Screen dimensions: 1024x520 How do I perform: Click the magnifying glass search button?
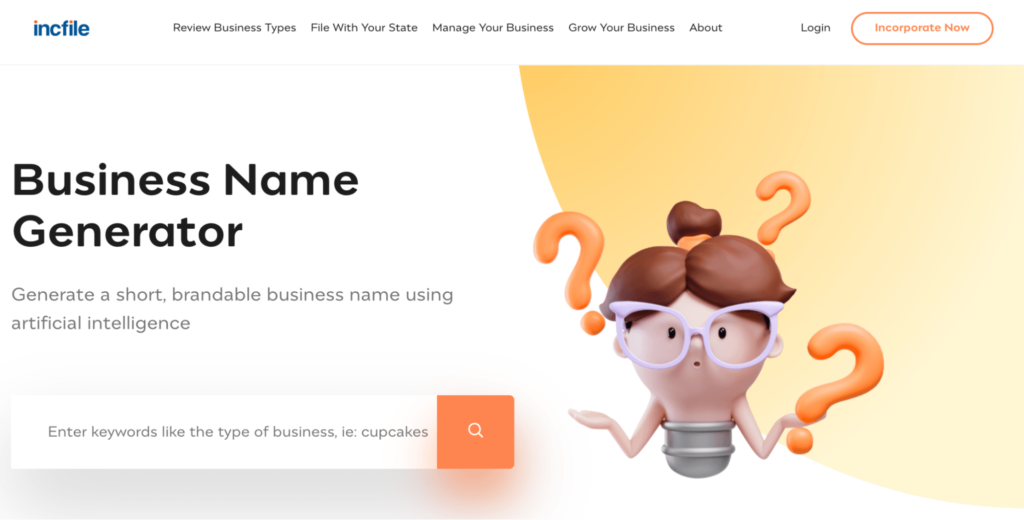[x=475, y=431]
